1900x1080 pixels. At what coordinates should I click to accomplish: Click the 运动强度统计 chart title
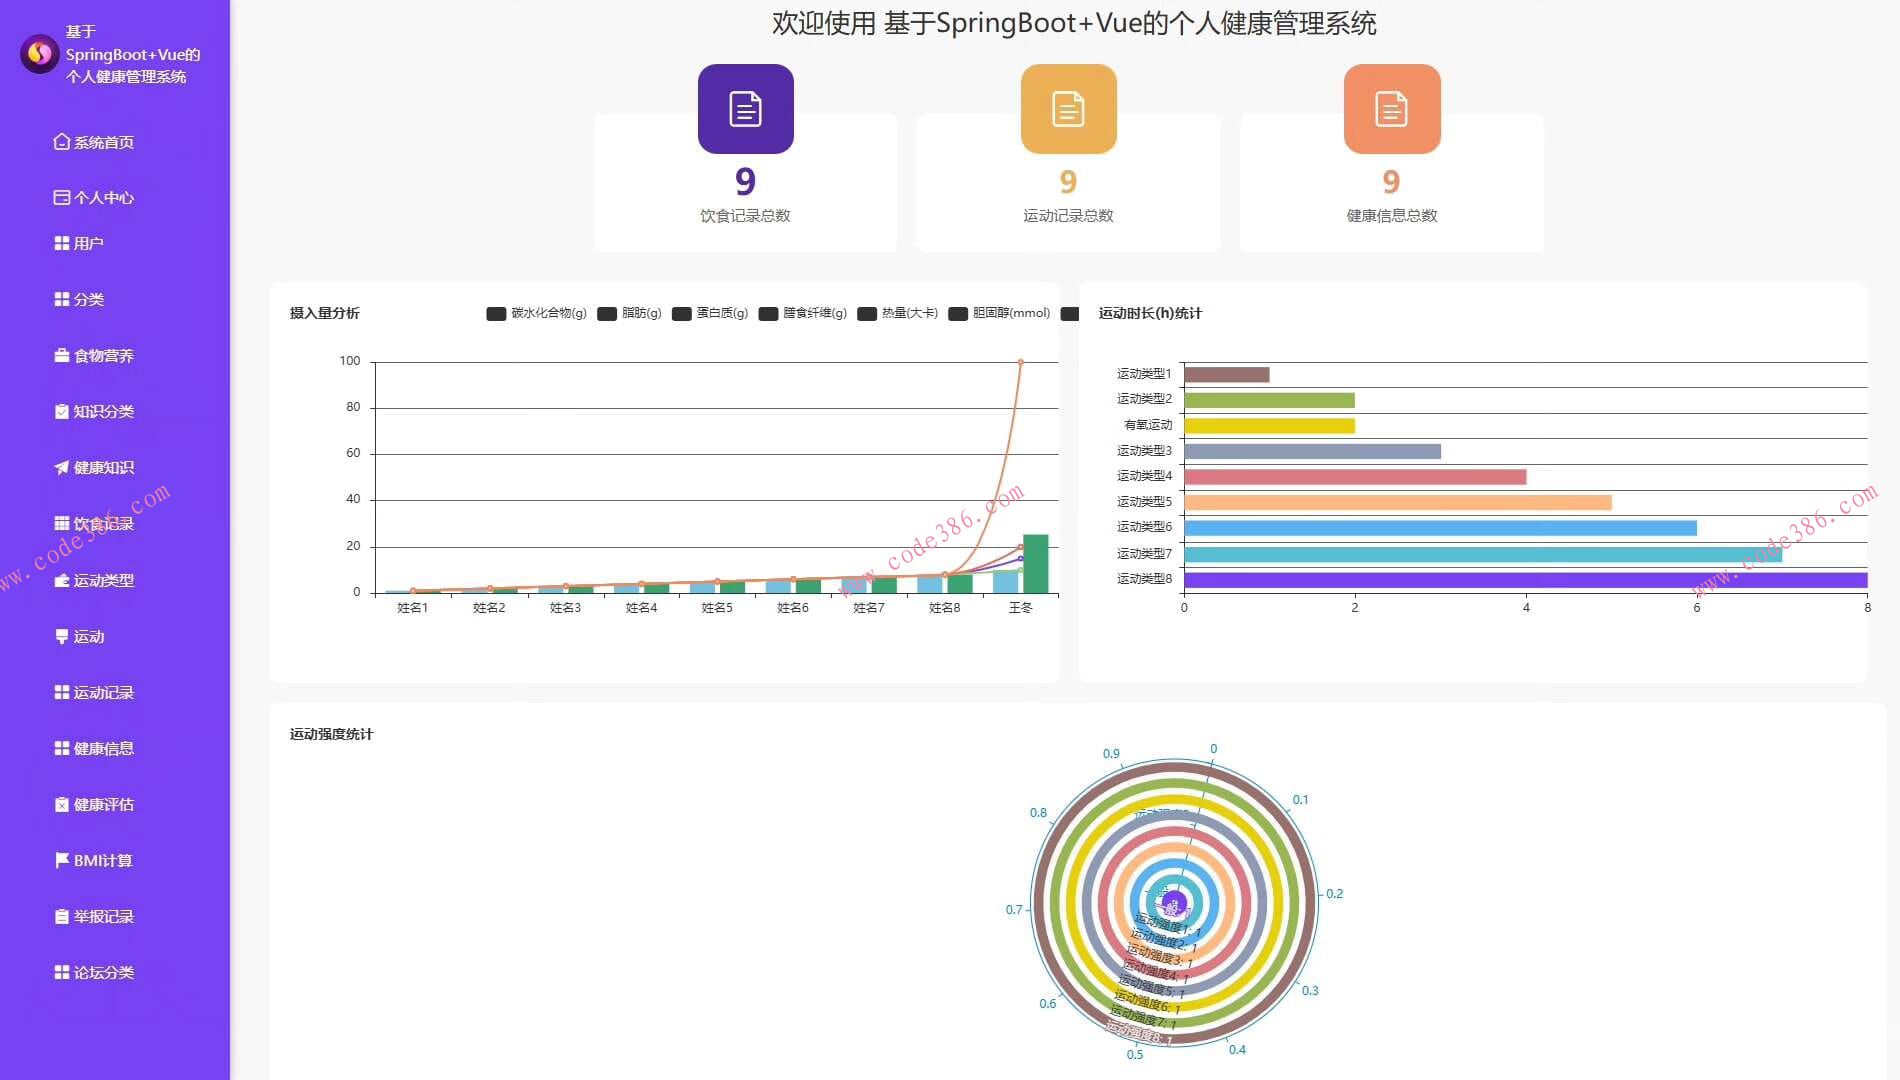(x=331, y=734)
